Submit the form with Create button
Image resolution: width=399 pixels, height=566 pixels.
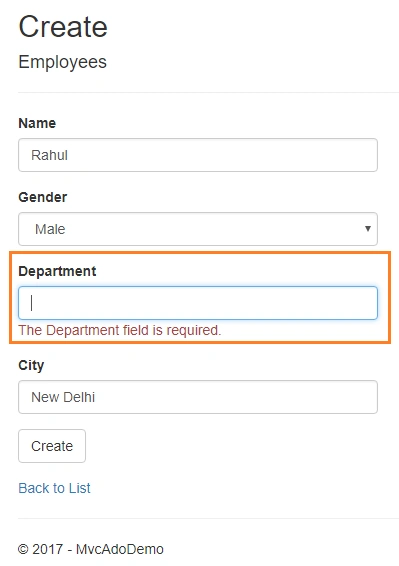52,446
